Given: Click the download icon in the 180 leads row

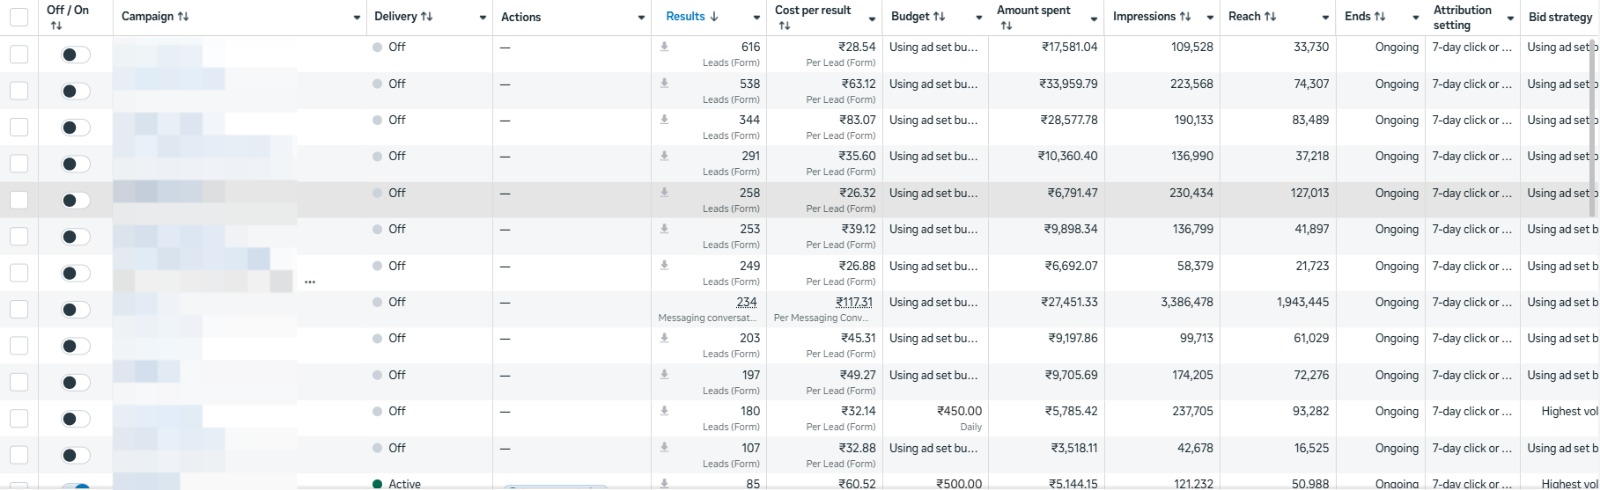Looking at the screenshot, I should tap(664, 411).
